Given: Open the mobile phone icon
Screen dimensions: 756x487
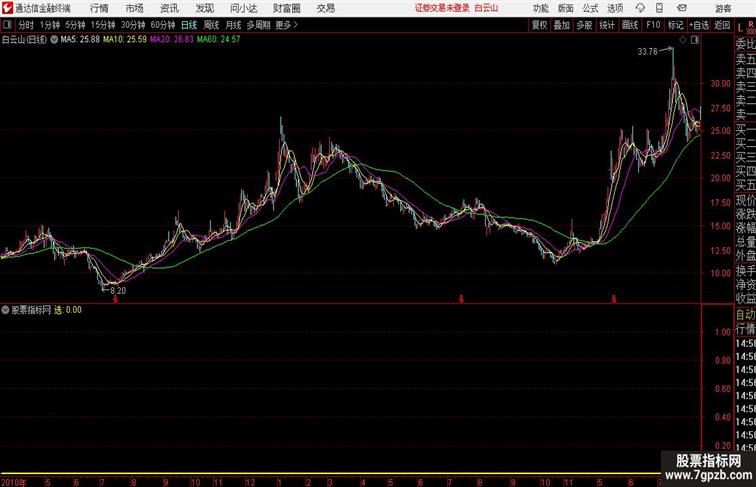Looking at the screenshot, I should pyautogui.click(x=660, y=8).
